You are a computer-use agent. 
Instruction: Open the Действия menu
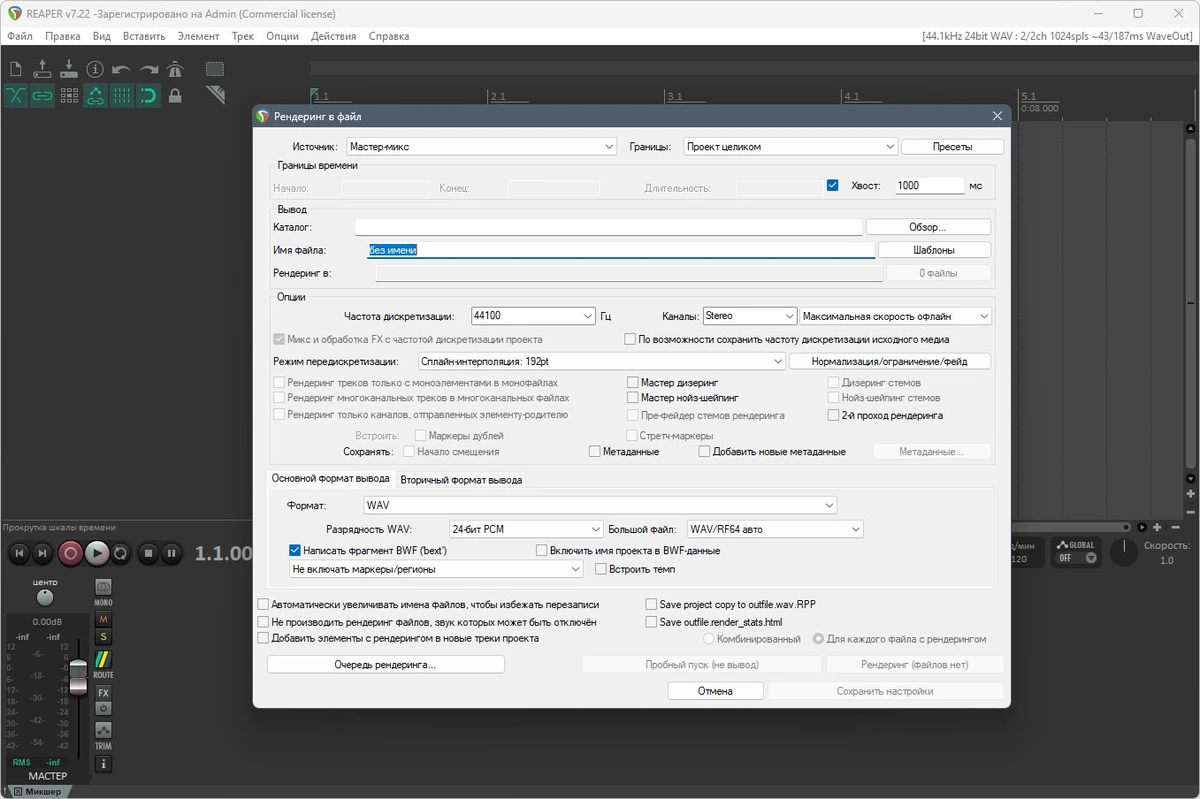click(334, 36)
